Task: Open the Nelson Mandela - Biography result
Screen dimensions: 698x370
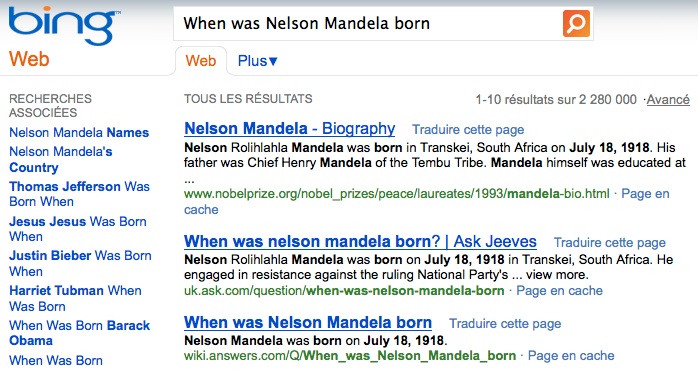Action: [289, 129]
